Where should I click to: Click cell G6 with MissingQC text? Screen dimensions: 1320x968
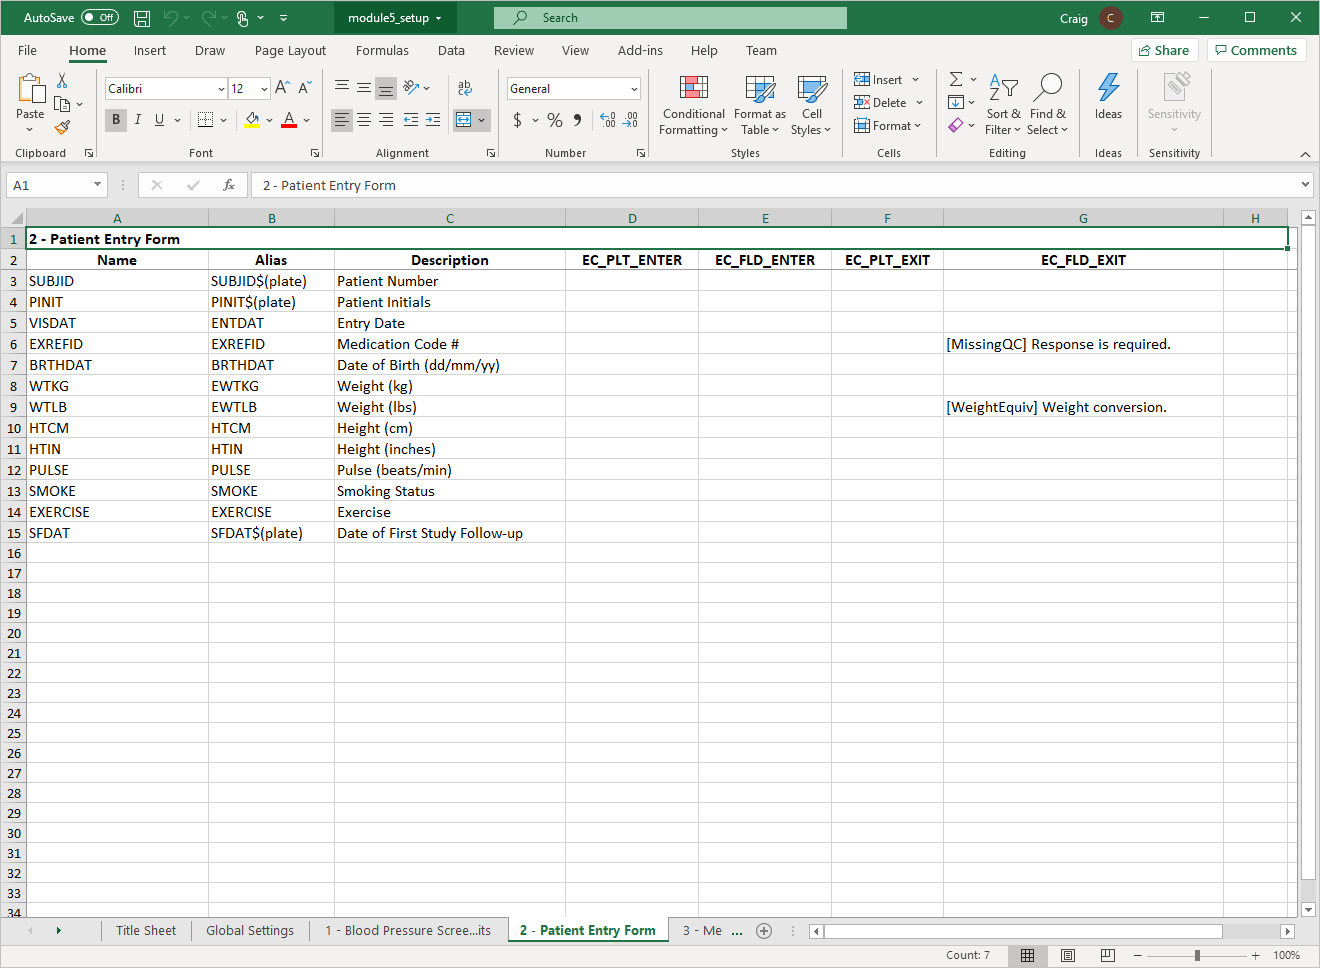coord(1082,344)
